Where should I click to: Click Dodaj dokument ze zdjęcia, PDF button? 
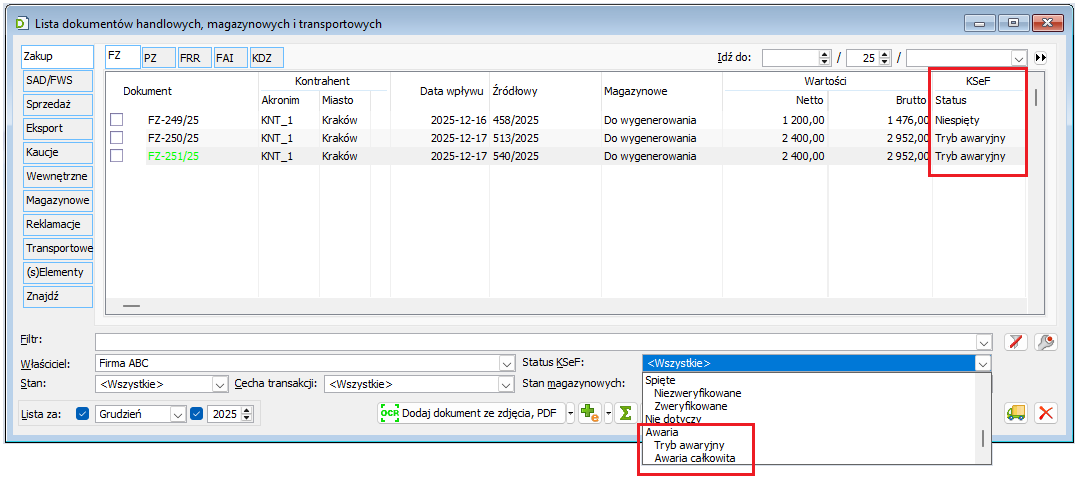[x=472, y=413]
